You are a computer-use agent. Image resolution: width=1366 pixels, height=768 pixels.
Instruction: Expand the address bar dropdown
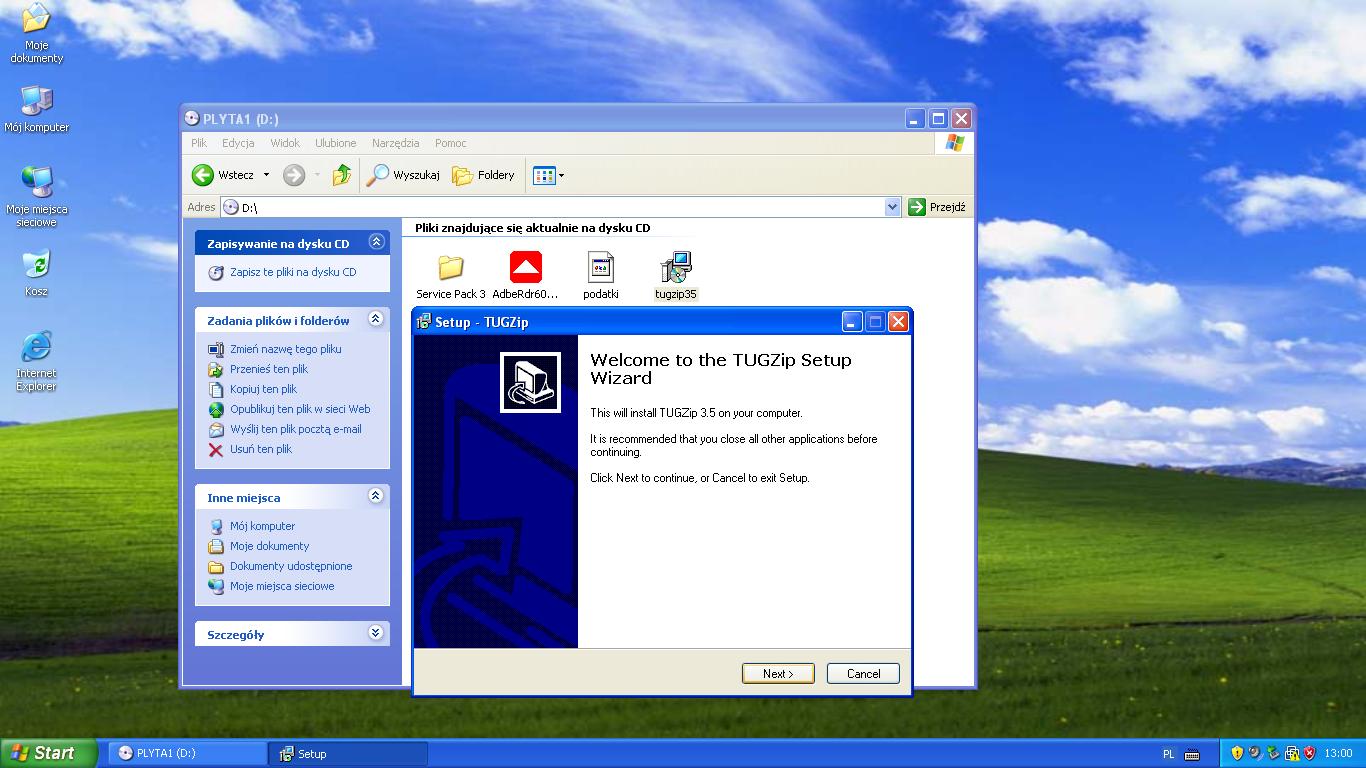[x=893, y=207]
